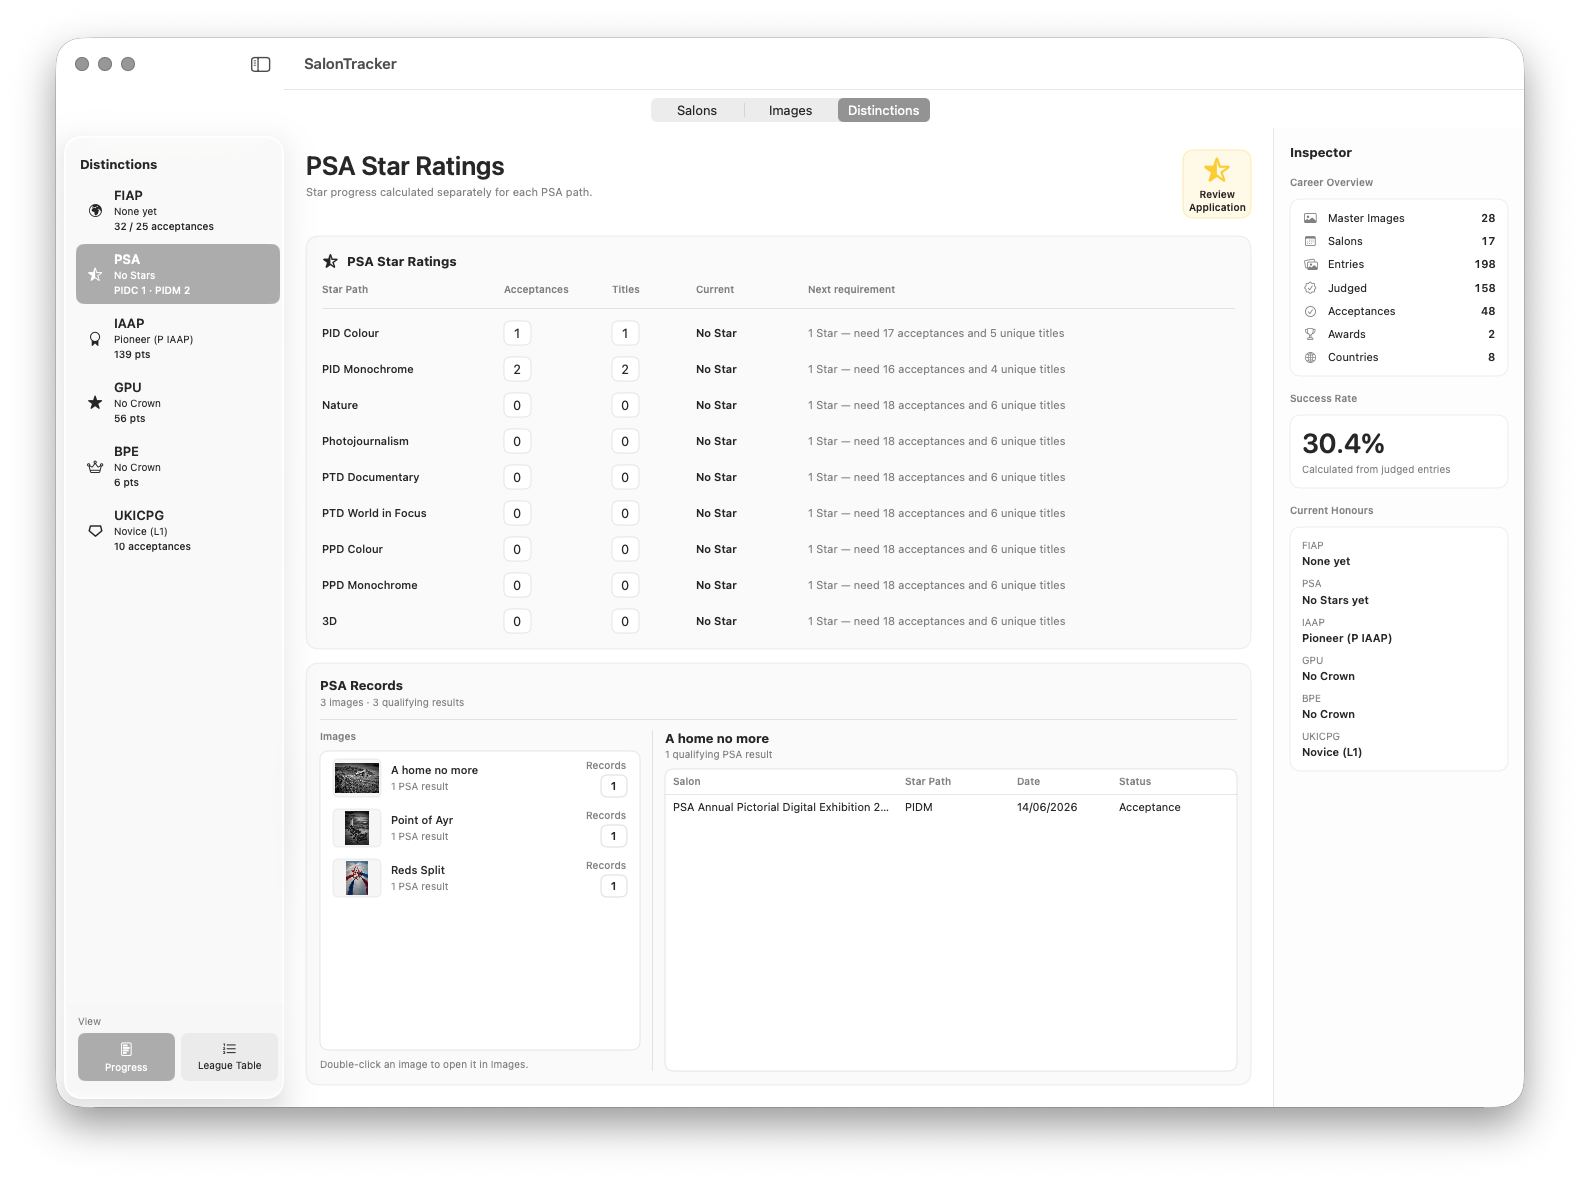The image size is (1580, 1181).
Task: Switch to the Images tab
Action: (x=790, y=110)
